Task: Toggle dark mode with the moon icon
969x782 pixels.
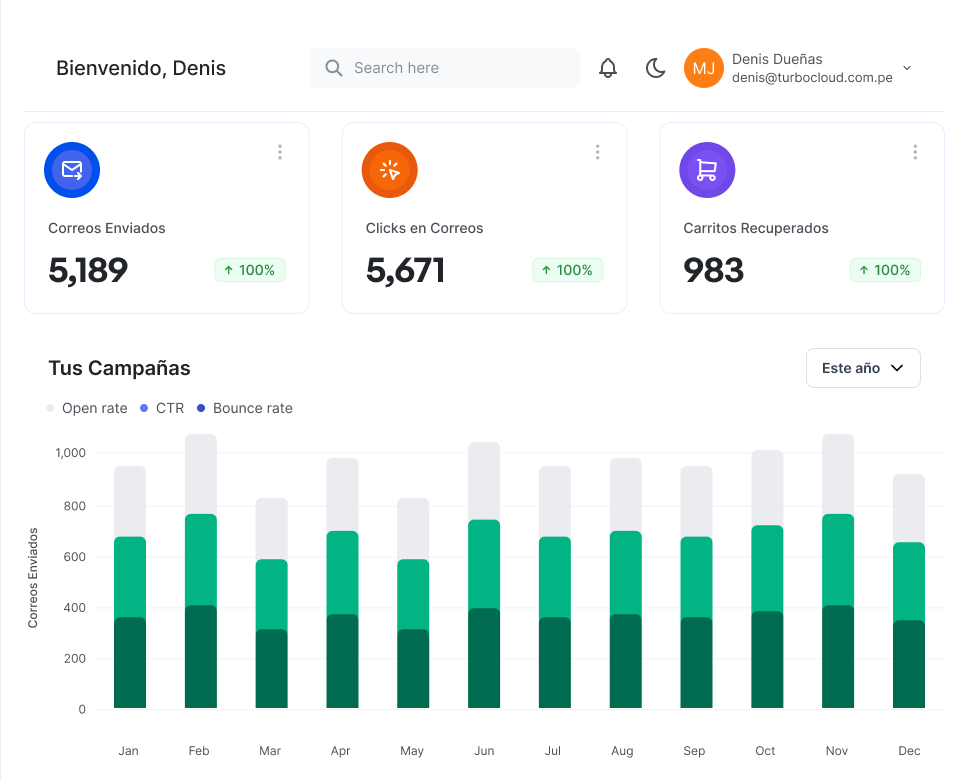Action: [655, 68]
